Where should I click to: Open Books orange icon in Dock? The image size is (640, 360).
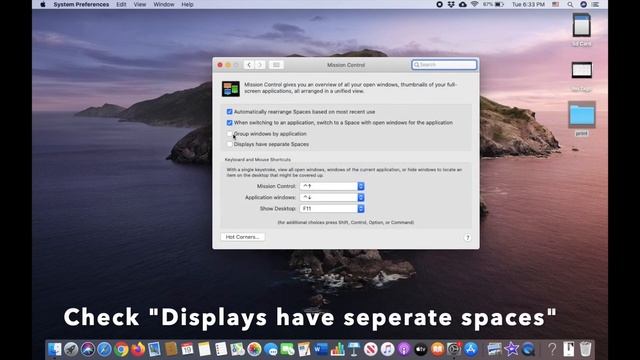[x=438, y=349]
